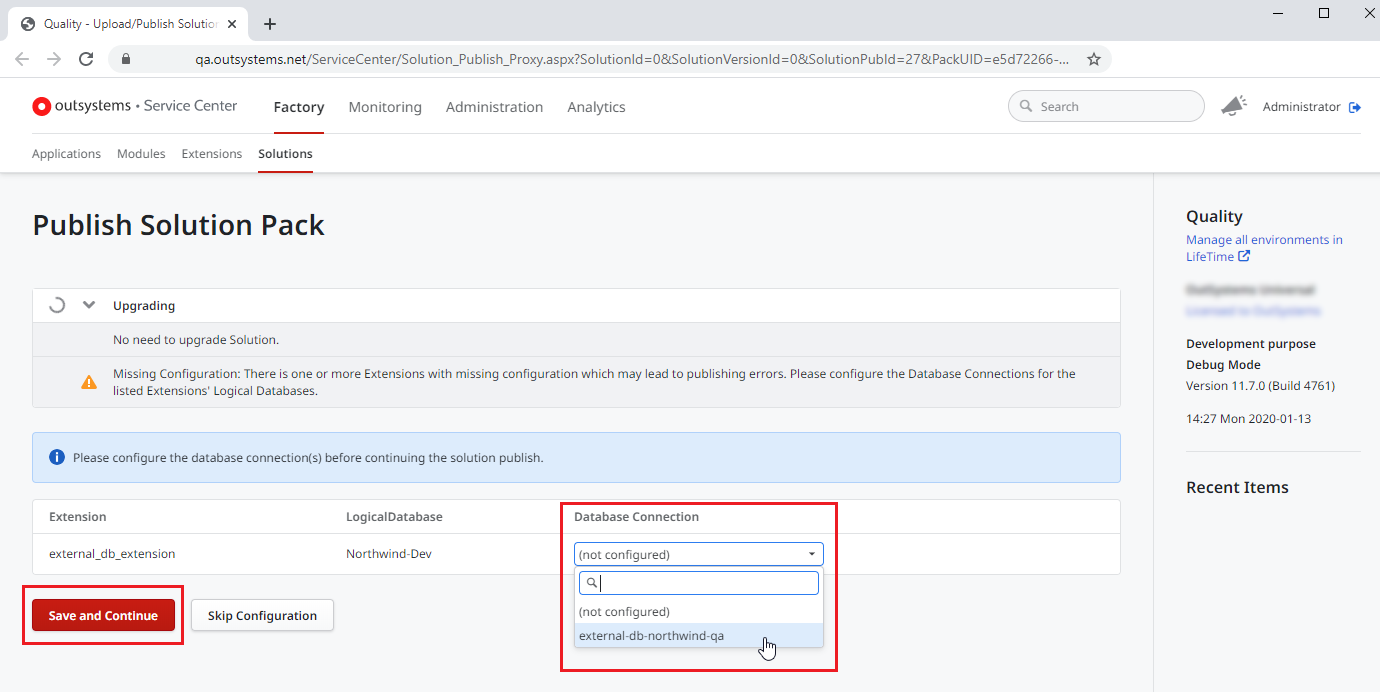This screenshot has width=1380, height=692.
Task: Click the OutSystems logo
Action: click(x=41, y=105)
